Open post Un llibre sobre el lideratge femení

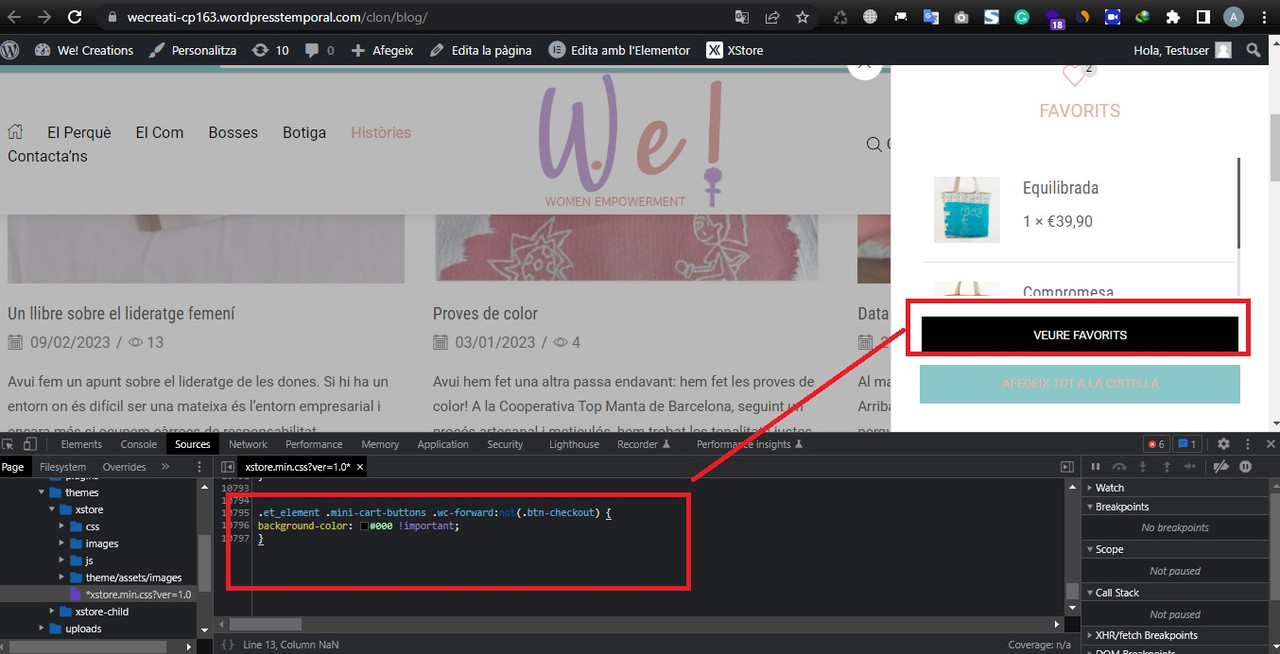[121, 313]
